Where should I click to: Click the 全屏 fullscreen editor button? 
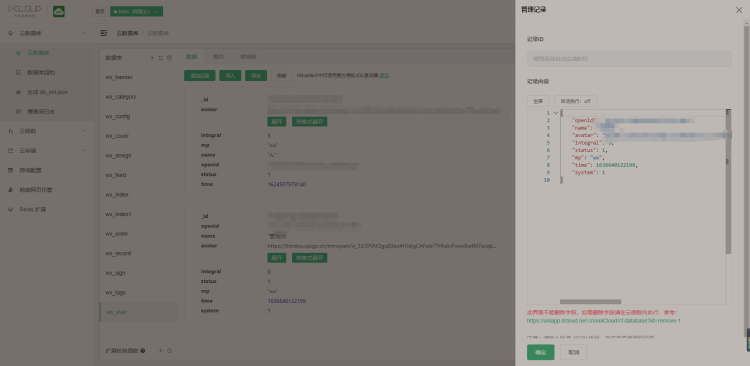tap(538, 101)
